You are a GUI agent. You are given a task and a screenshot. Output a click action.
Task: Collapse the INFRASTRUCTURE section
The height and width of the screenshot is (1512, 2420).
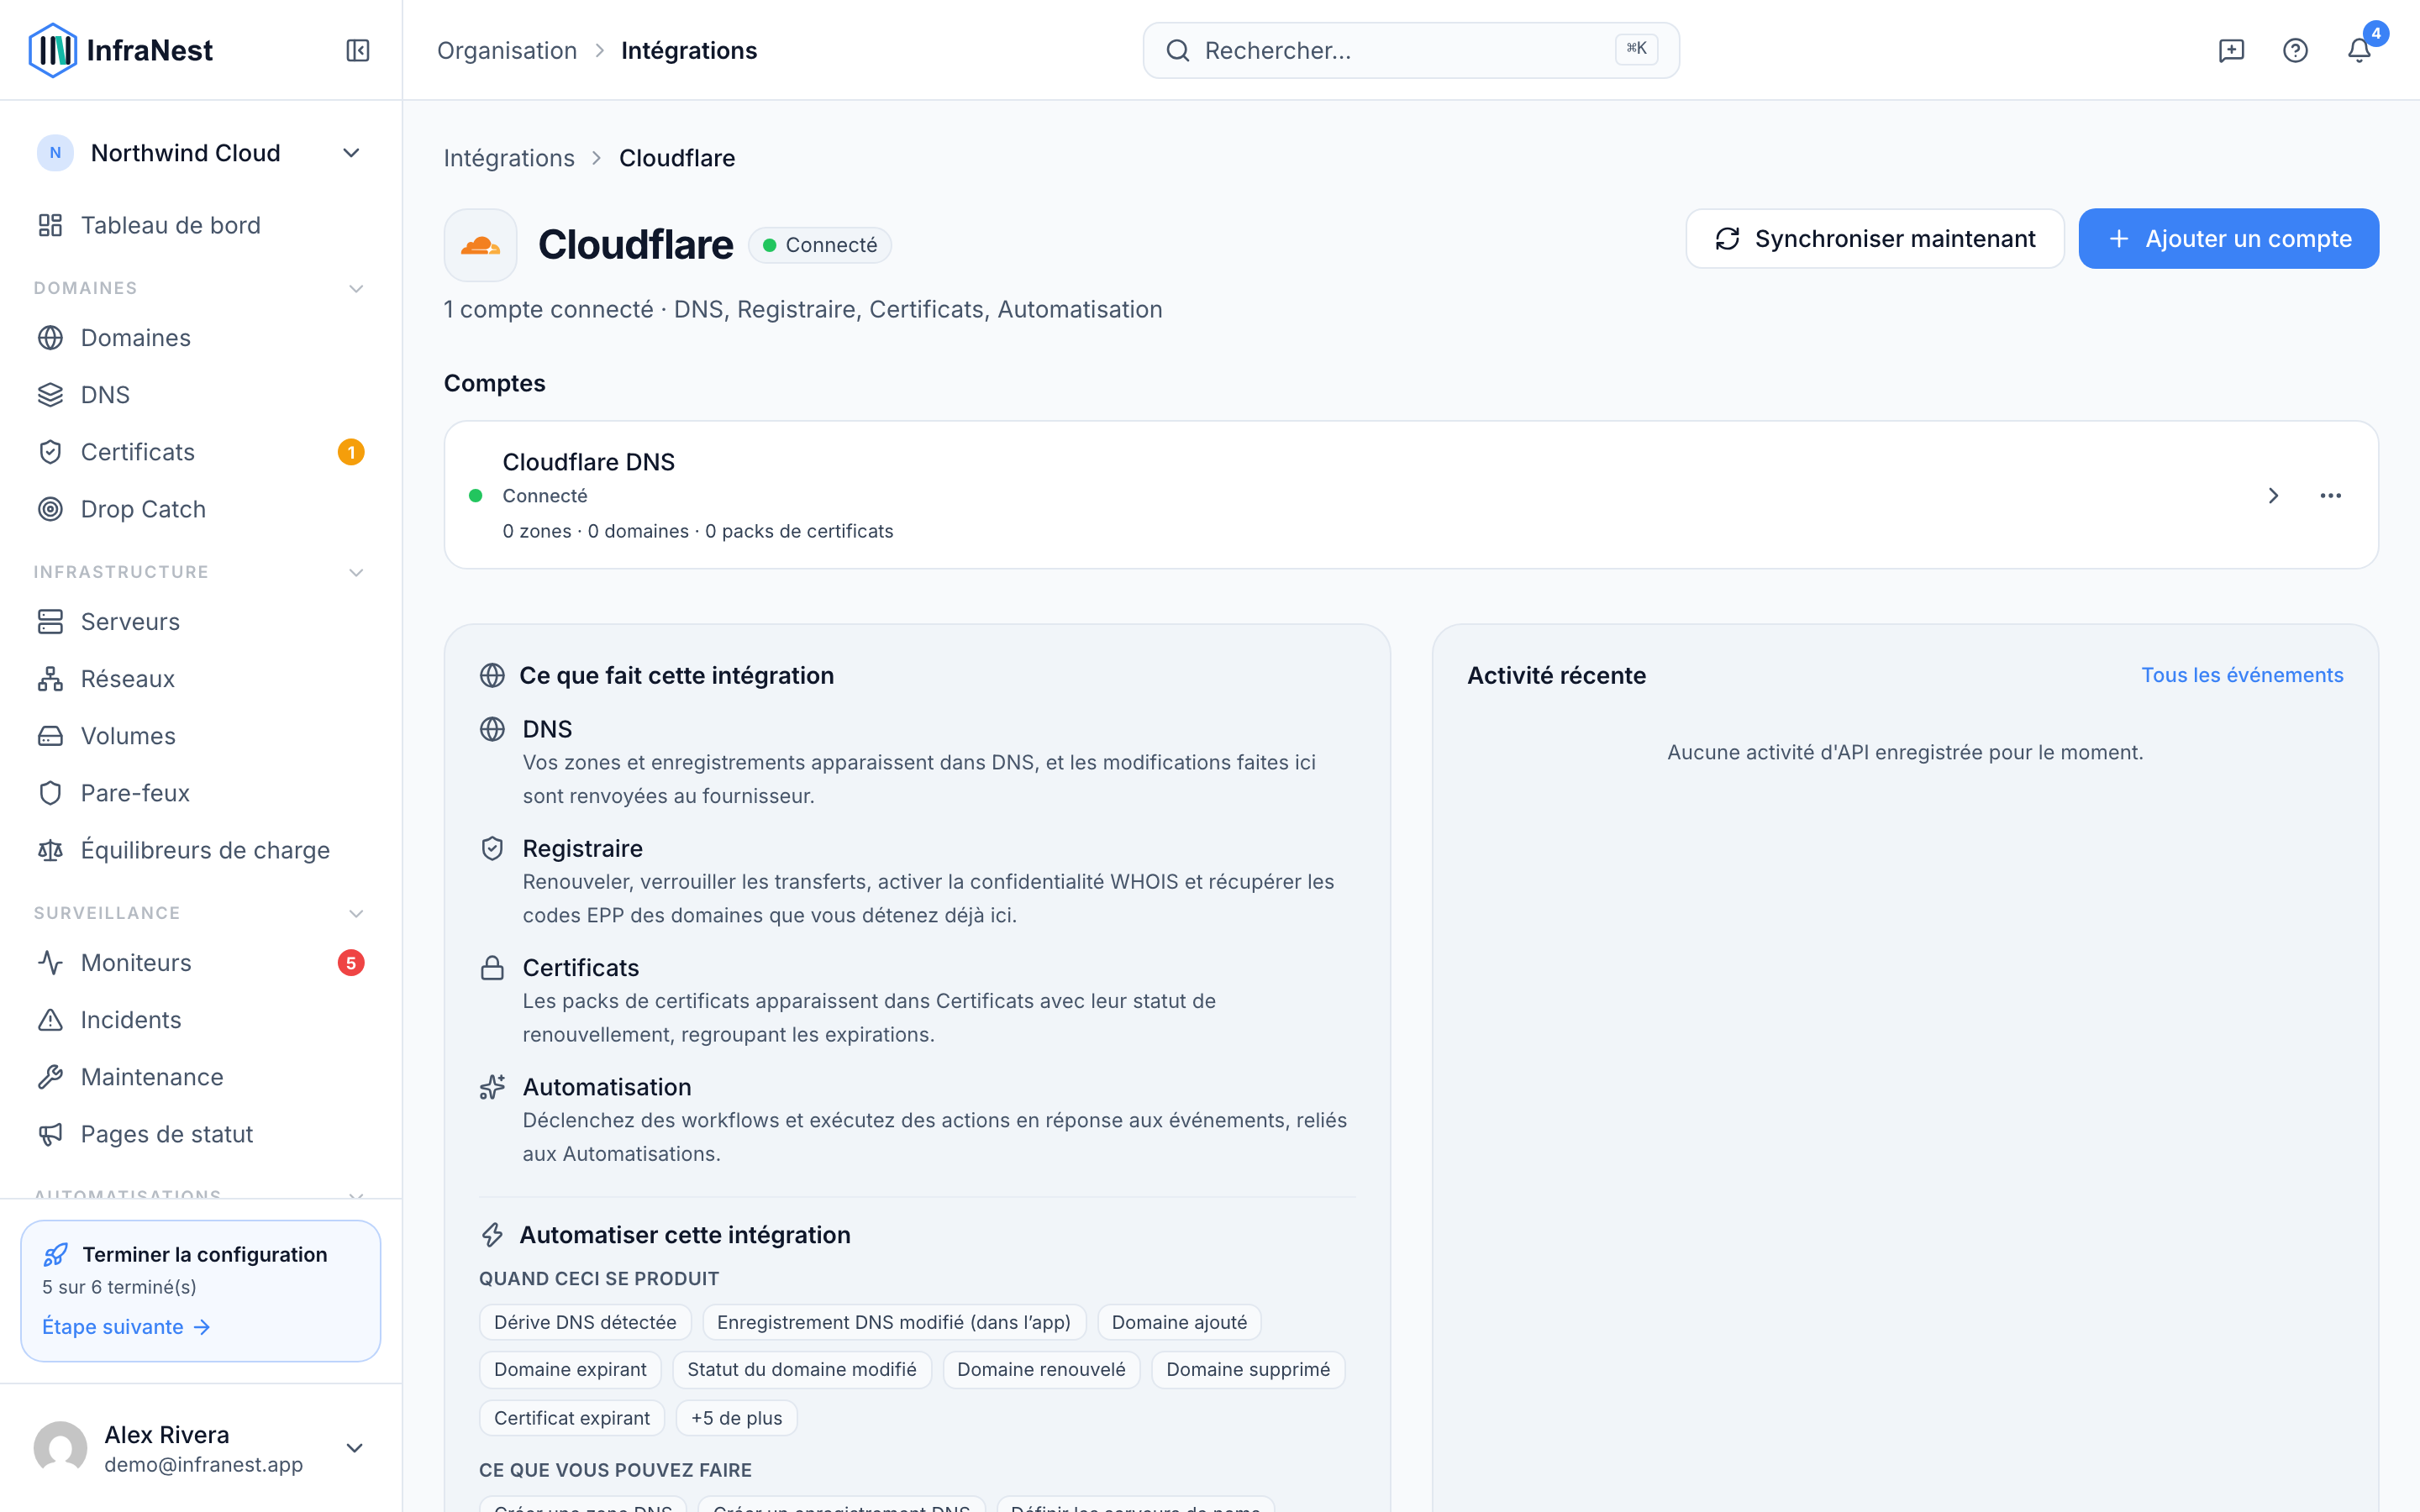pos(356,572)
